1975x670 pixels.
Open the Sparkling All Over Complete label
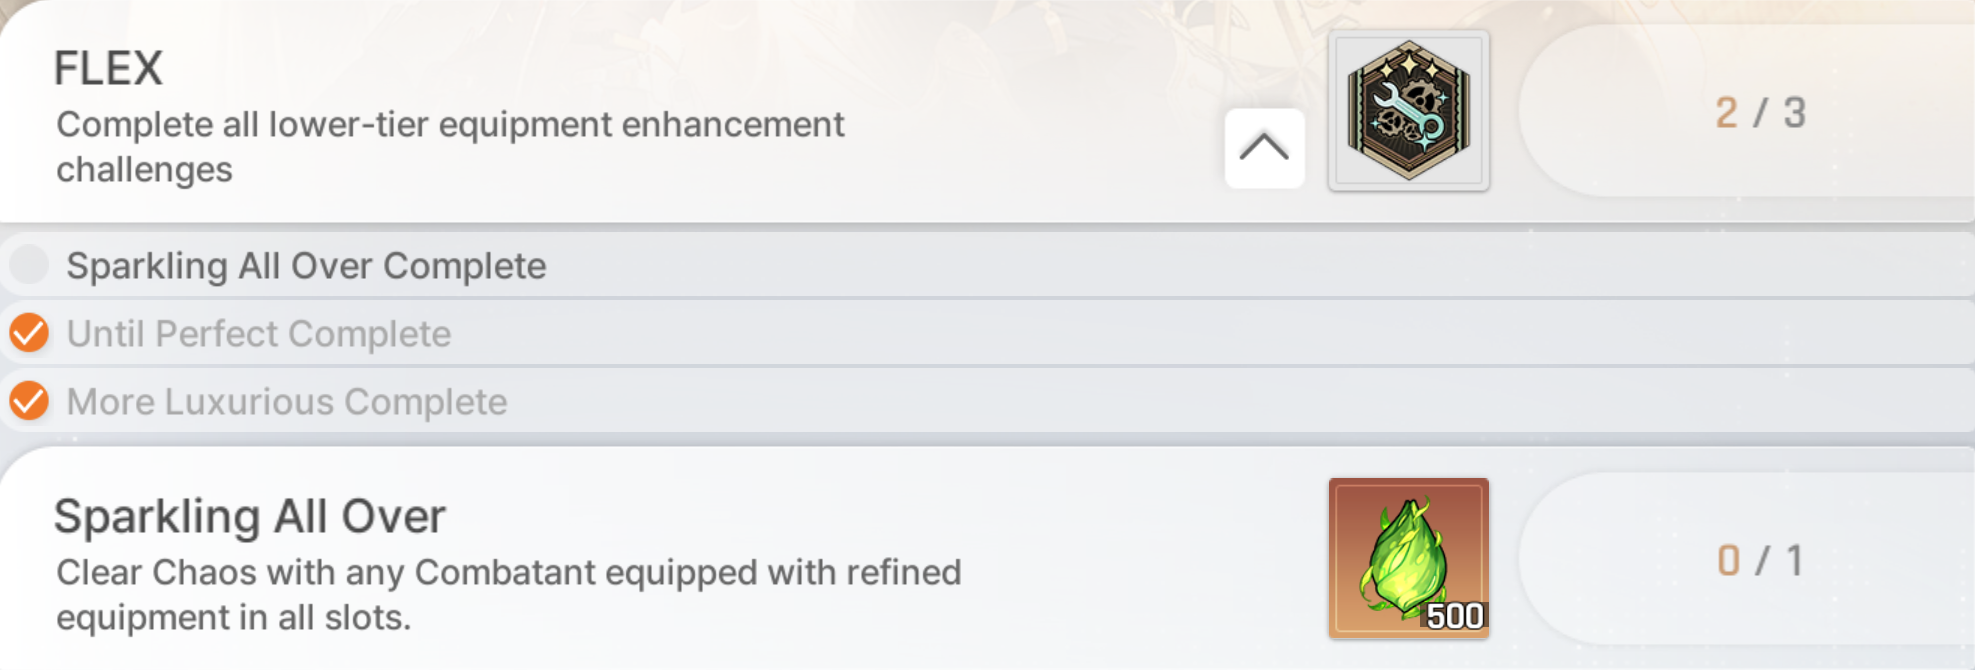pos(306,266)
